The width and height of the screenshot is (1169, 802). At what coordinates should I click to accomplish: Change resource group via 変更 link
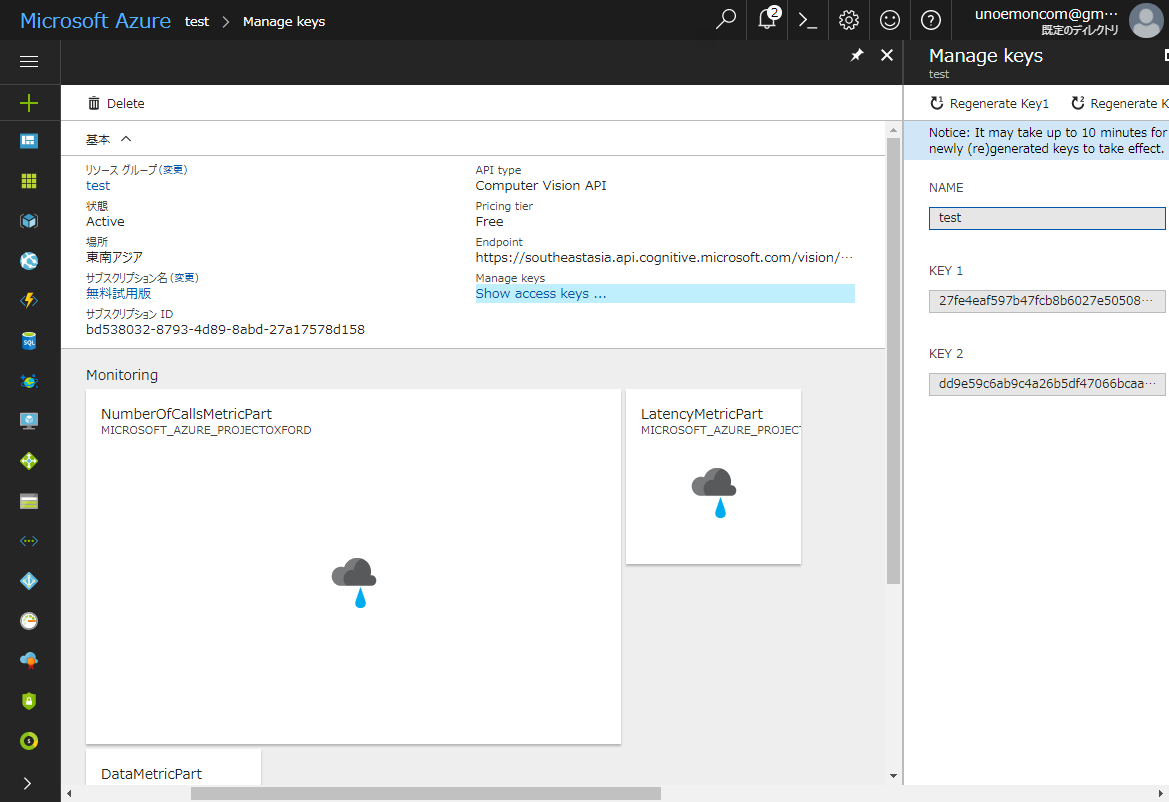click(174, 170)
